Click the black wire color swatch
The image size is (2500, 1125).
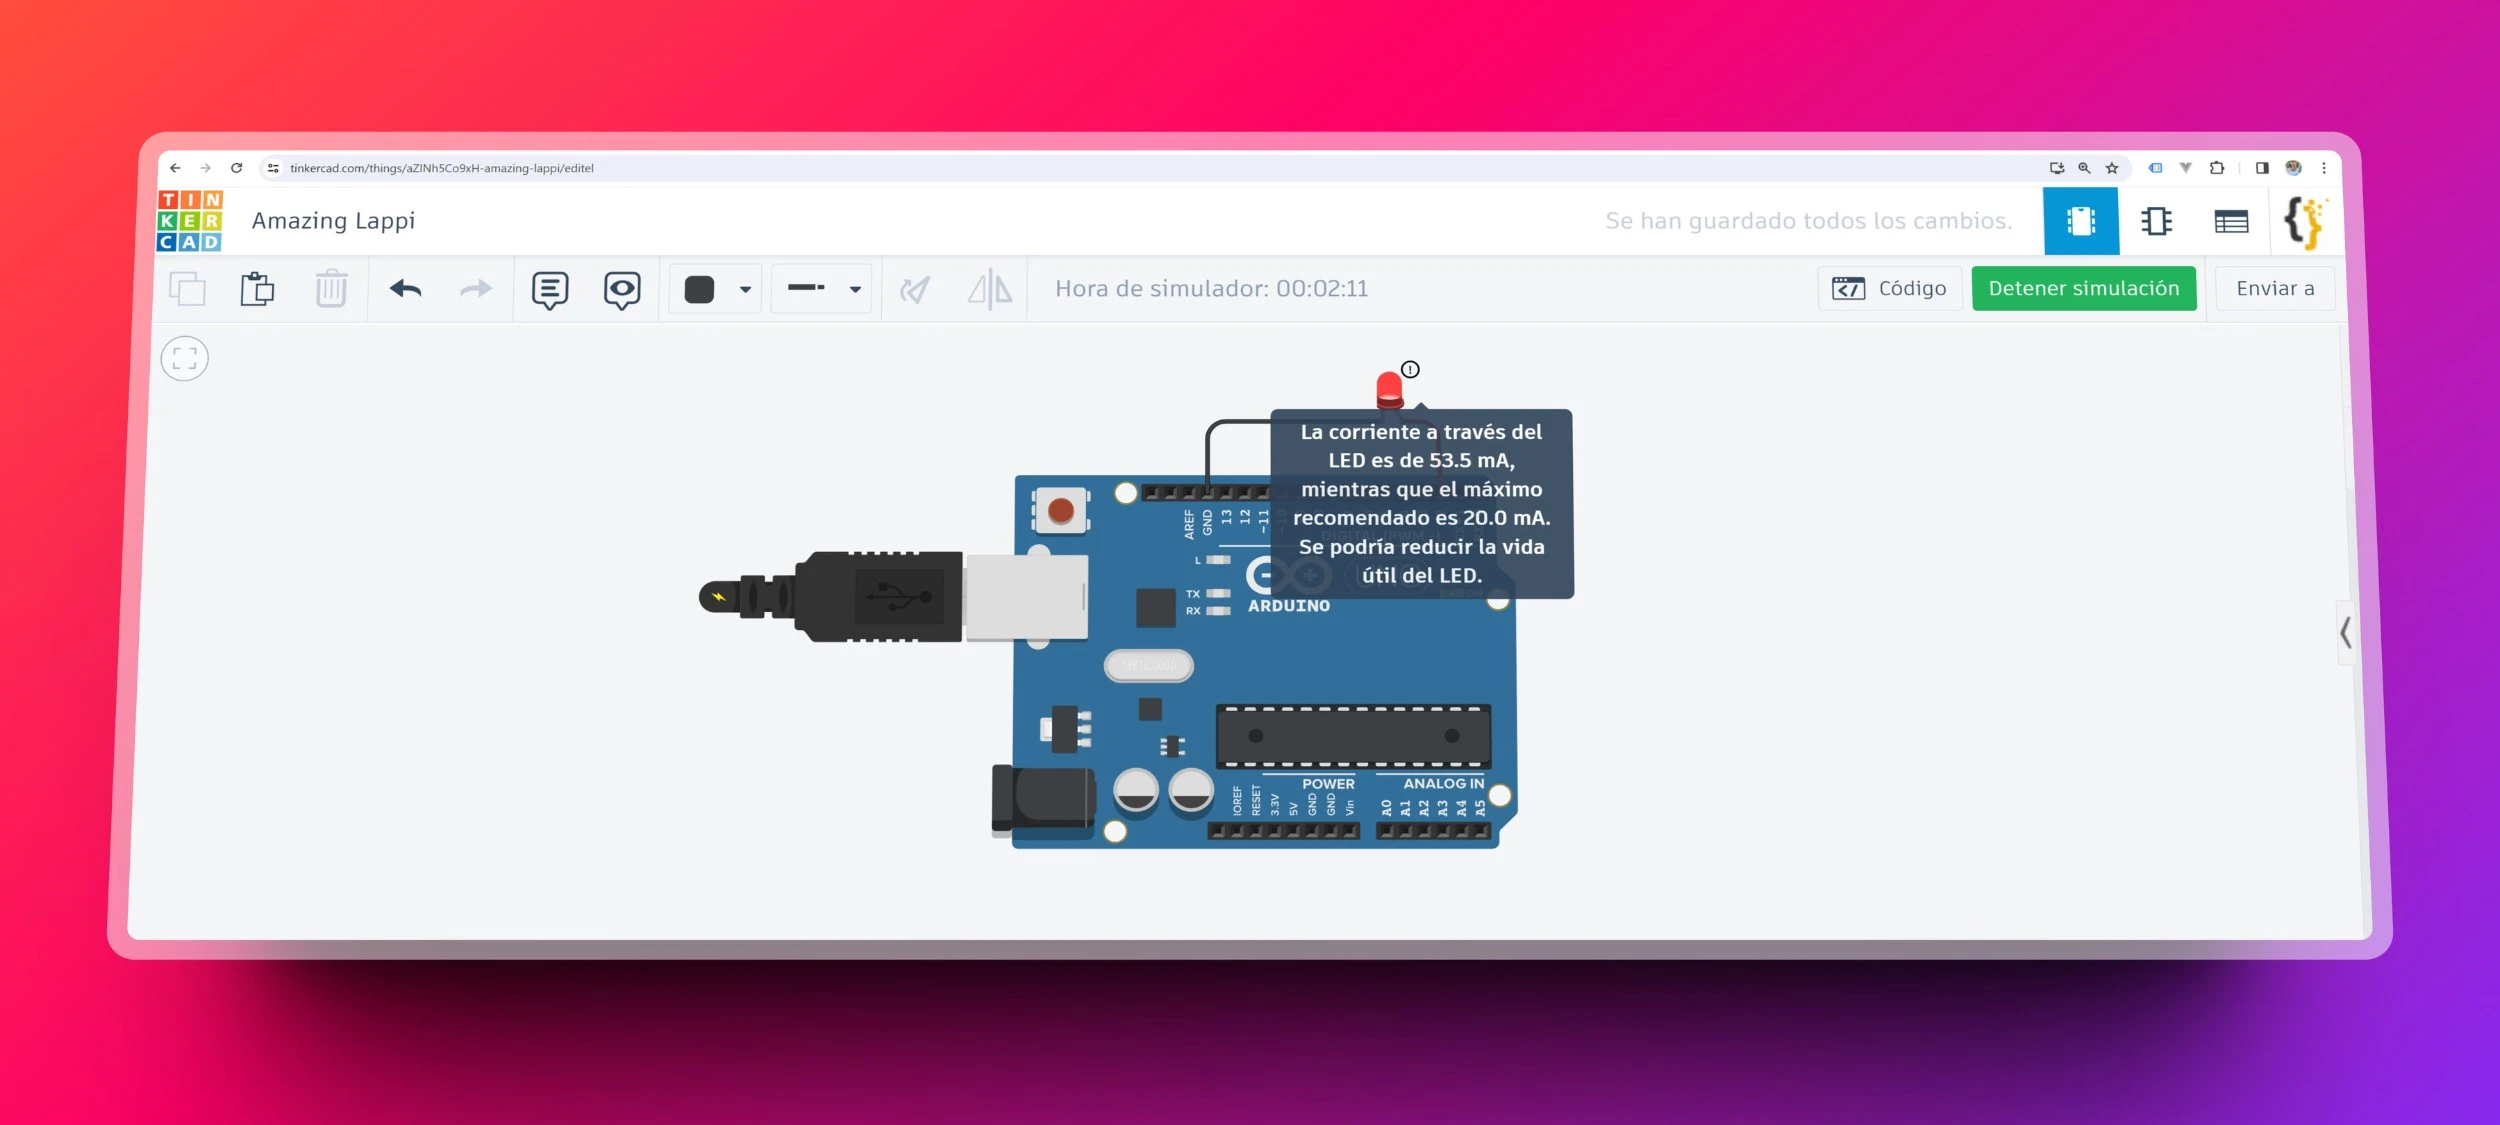click(699, 289)
